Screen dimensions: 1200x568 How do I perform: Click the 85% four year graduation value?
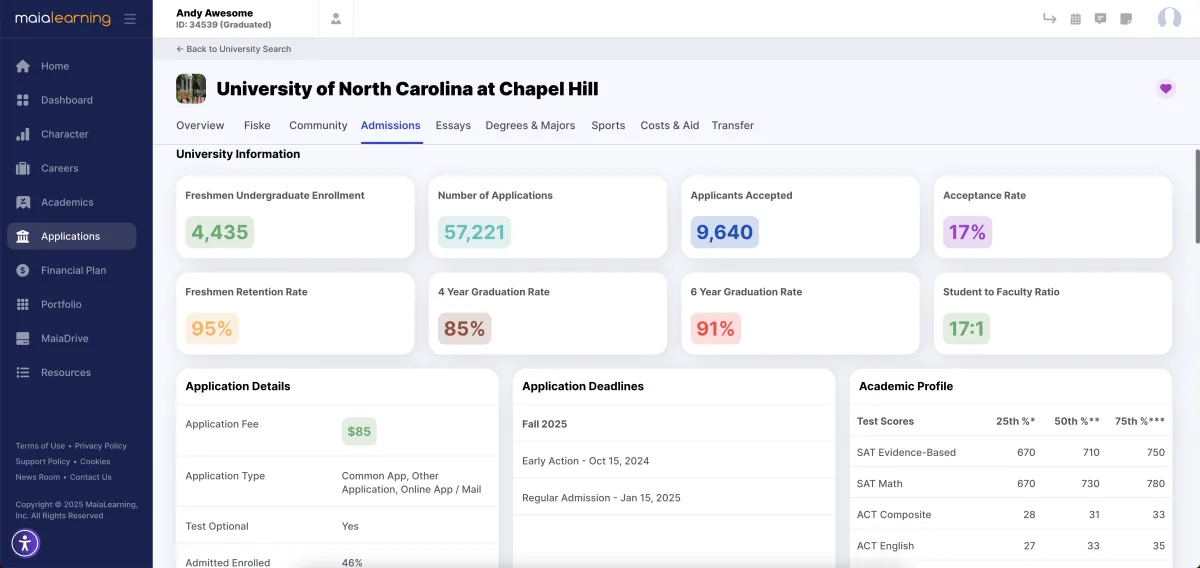coord(465,328)
